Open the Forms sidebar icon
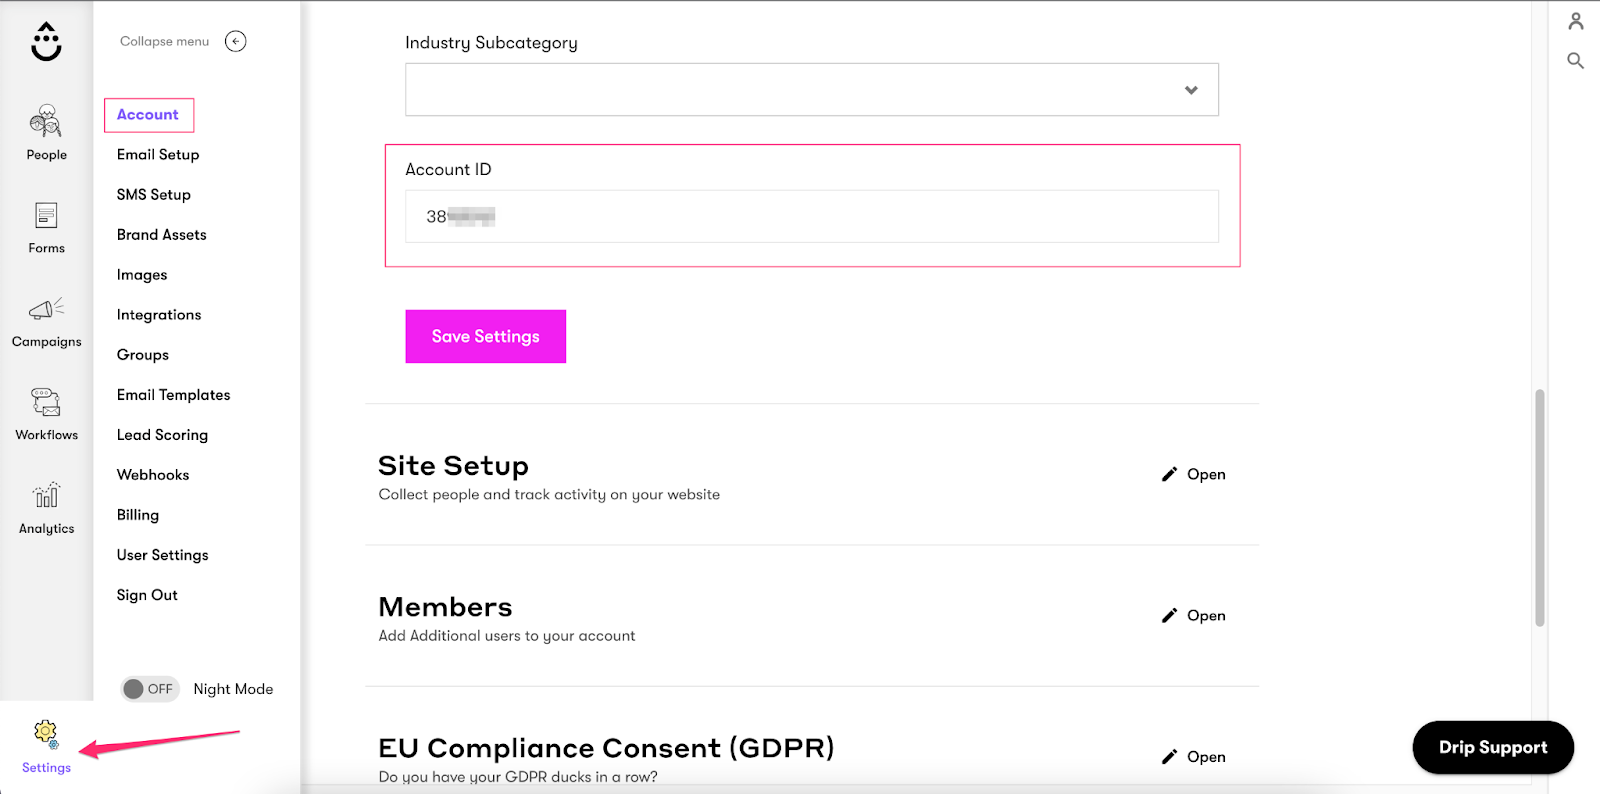Viewport: 1600px width, 794px height. (46, 216)
